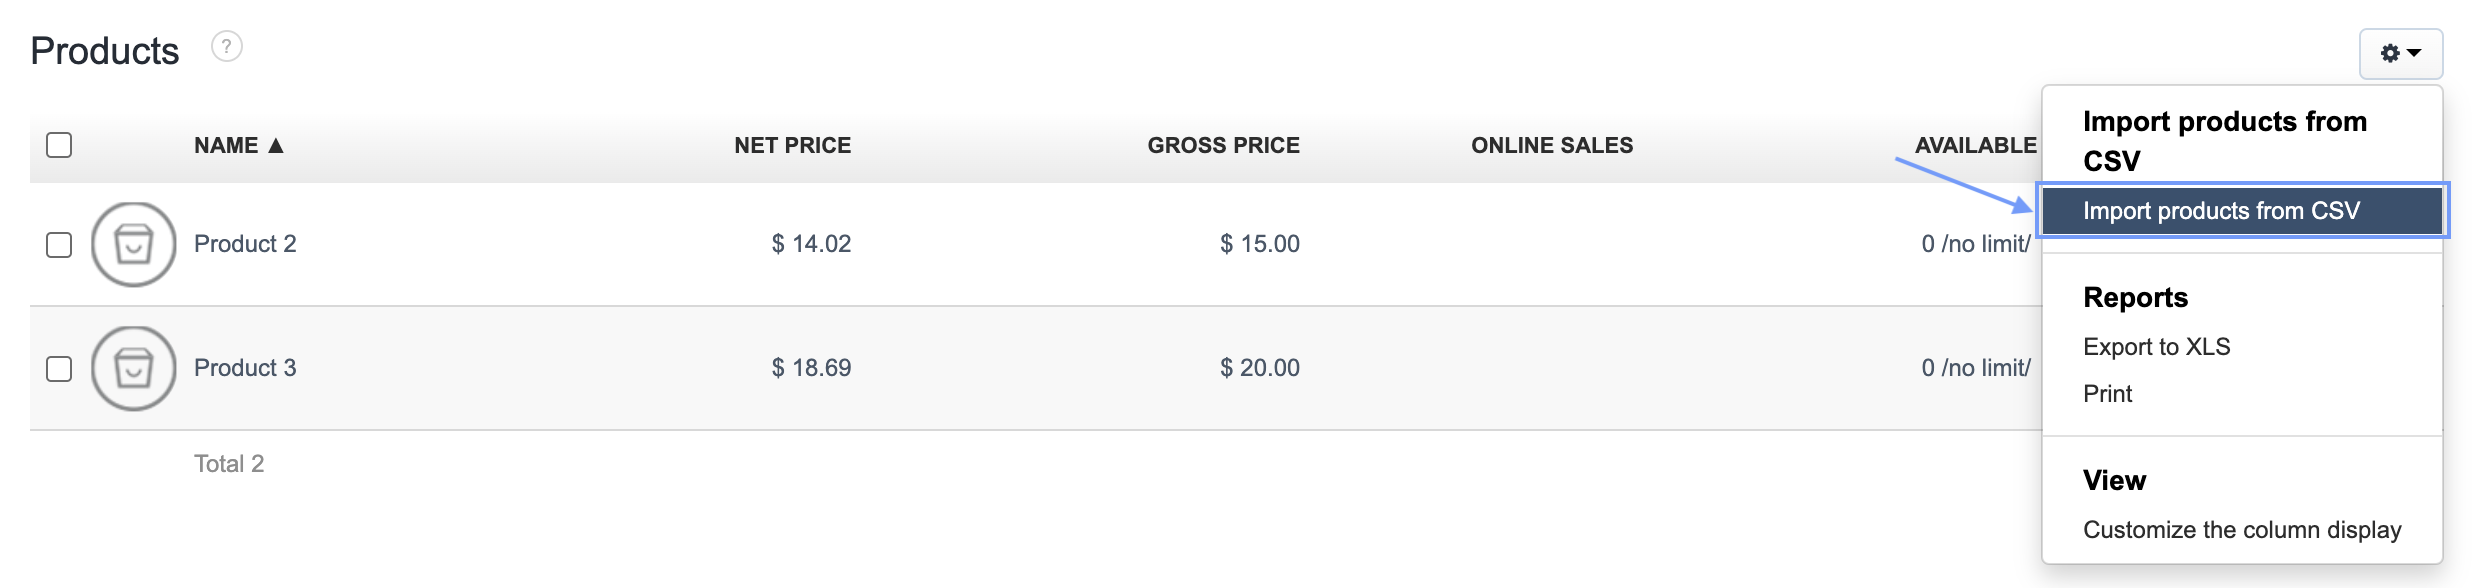This screenshot has height=588, width=2478.
Task: Click the help question mark icon
Action: click(227, 47)
